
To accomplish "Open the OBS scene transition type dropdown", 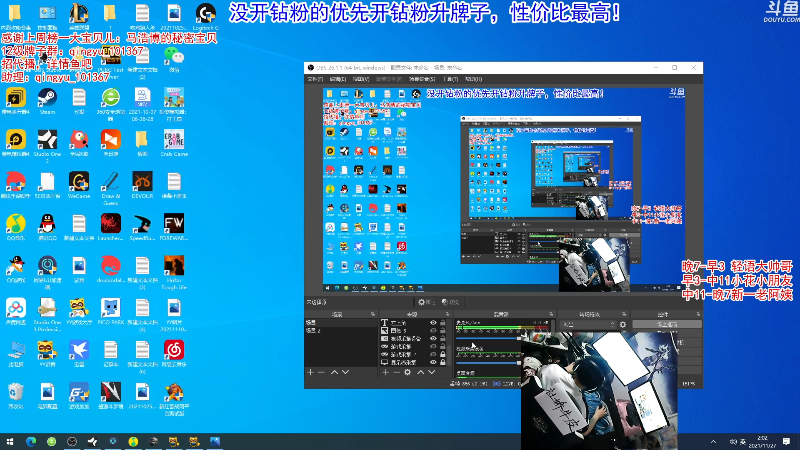I will [x=589, y=324].
